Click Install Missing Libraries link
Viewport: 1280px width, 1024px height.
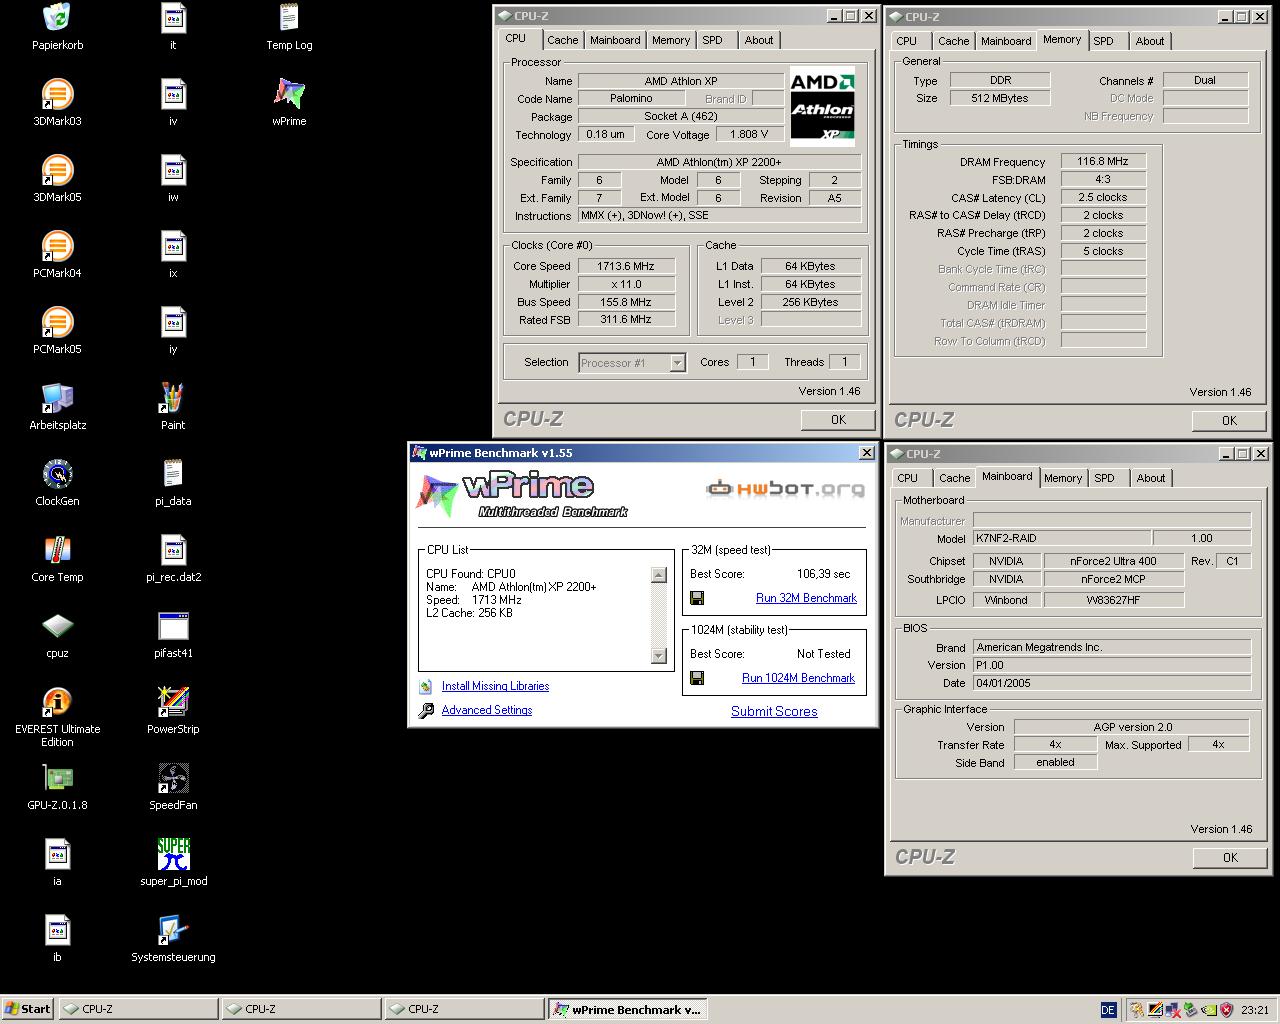(x=495, y=686)
